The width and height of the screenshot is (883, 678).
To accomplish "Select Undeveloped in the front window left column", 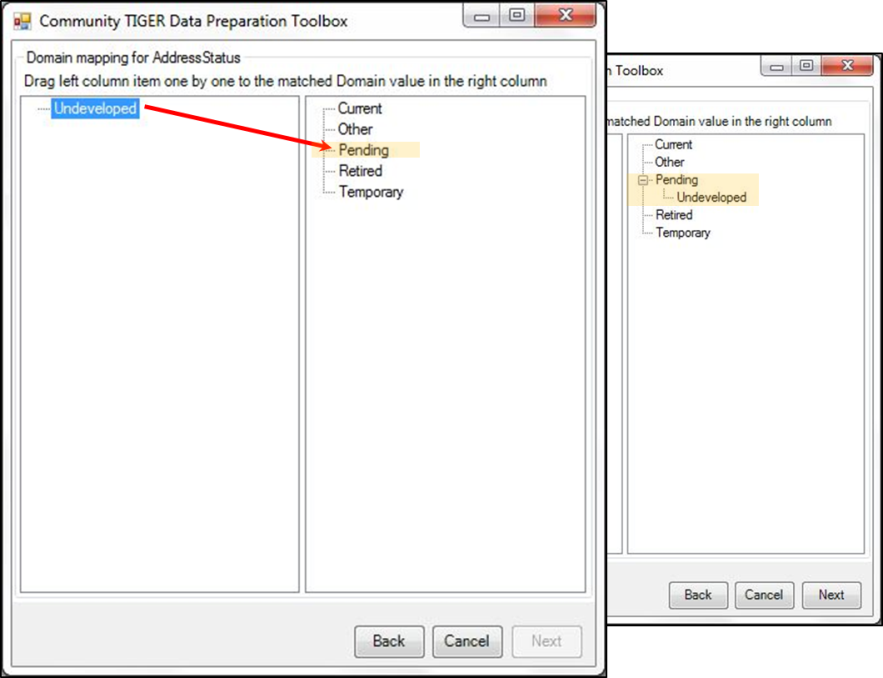I will point(95,108).
